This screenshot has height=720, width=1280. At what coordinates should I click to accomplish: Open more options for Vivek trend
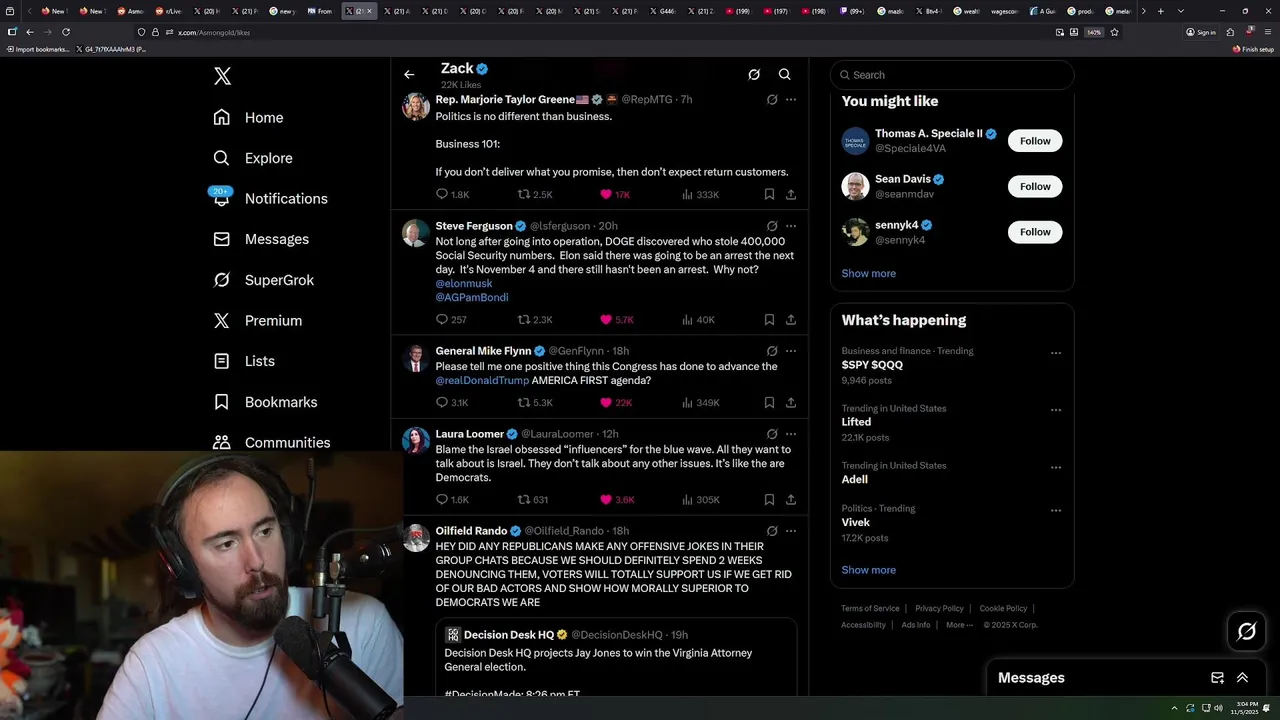point(1055,510)
